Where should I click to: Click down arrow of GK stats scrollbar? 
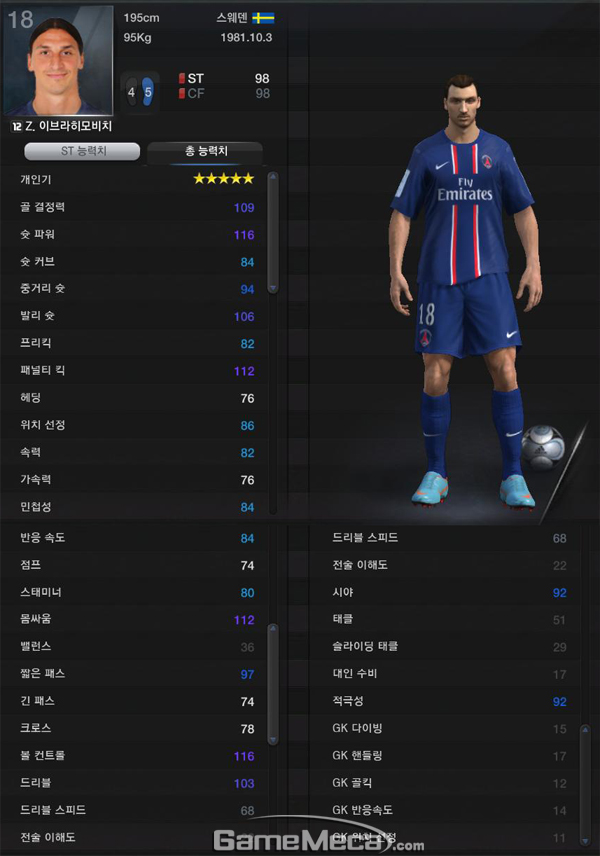(585, 840)
